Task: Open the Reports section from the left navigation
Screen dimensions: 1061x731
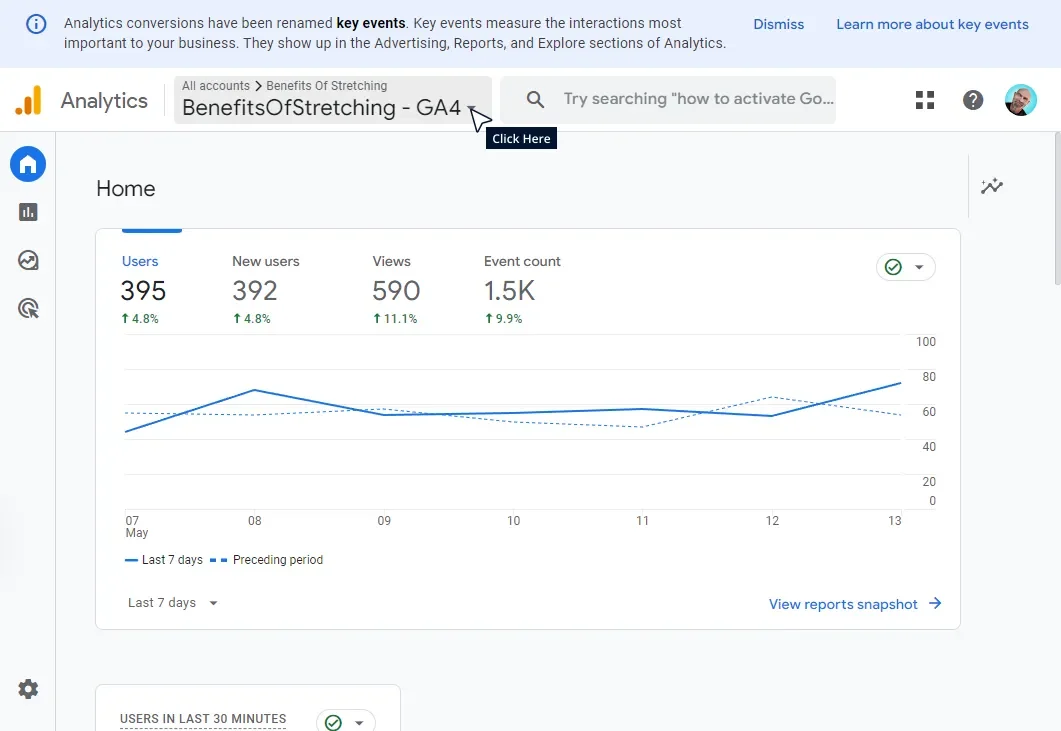Action: point(27,212)
